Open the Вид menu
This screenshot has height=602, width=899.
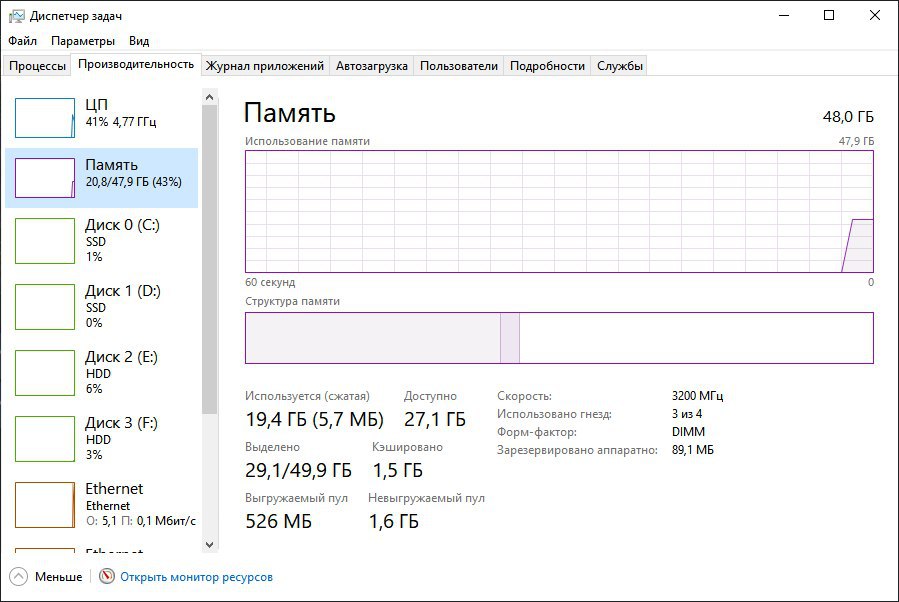139,41
